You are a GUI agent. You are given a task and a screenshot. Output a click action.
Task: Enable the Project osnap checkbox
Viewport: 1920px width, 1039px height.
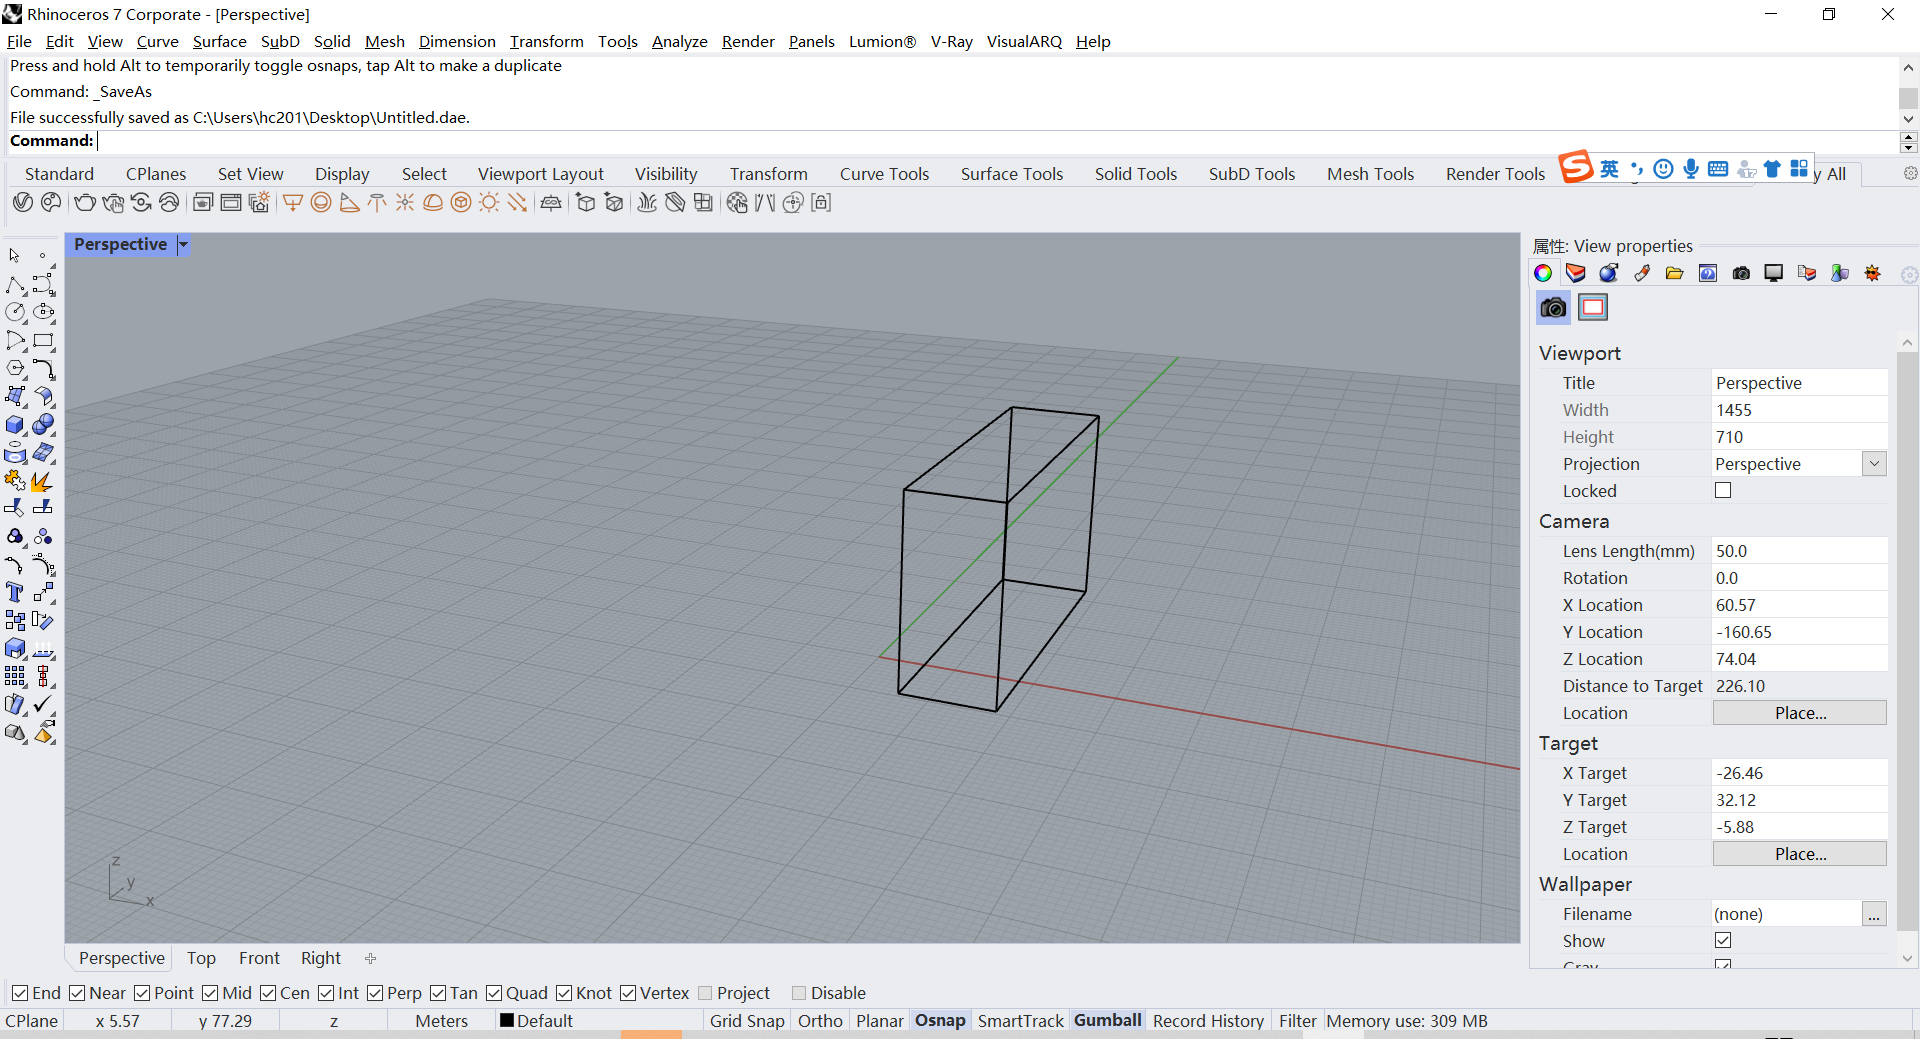tap(706, 993)
